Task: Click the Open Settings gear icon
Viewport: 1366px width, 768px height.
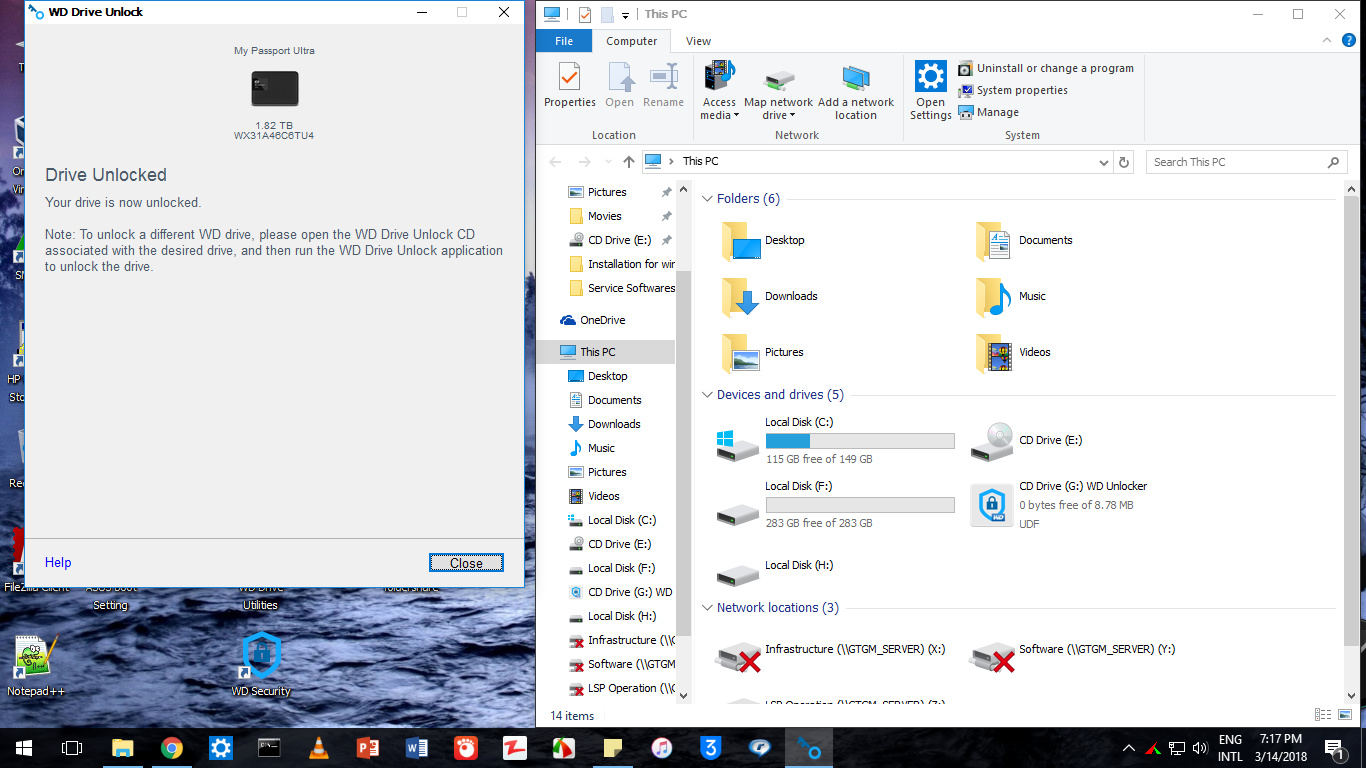Action: (x=930, y=90)
